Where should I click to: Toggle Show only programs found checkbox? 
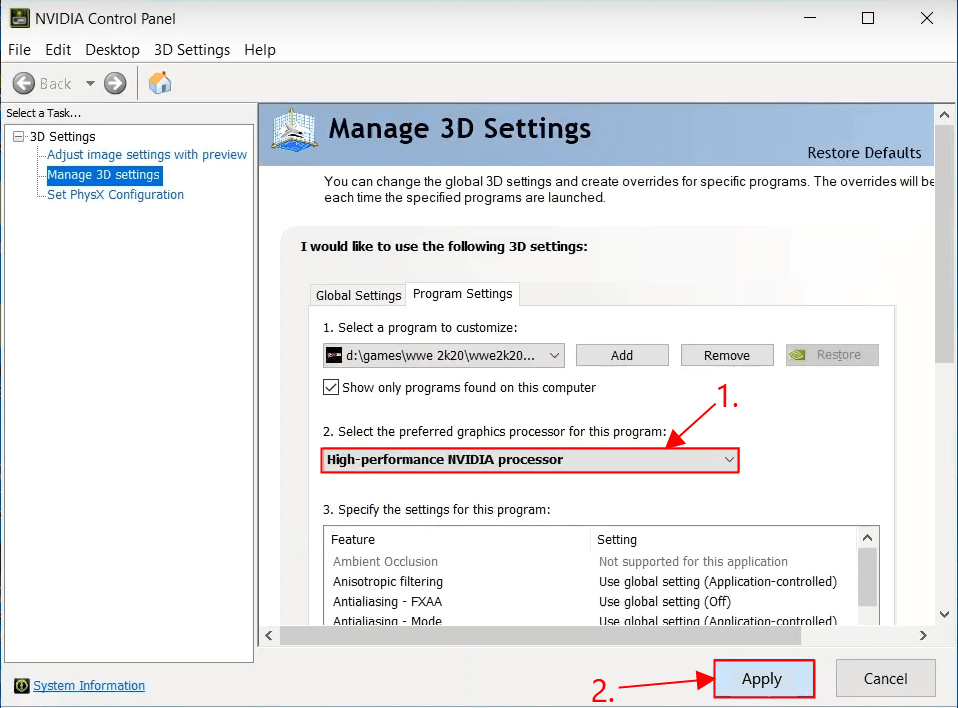tap(331, 387)
